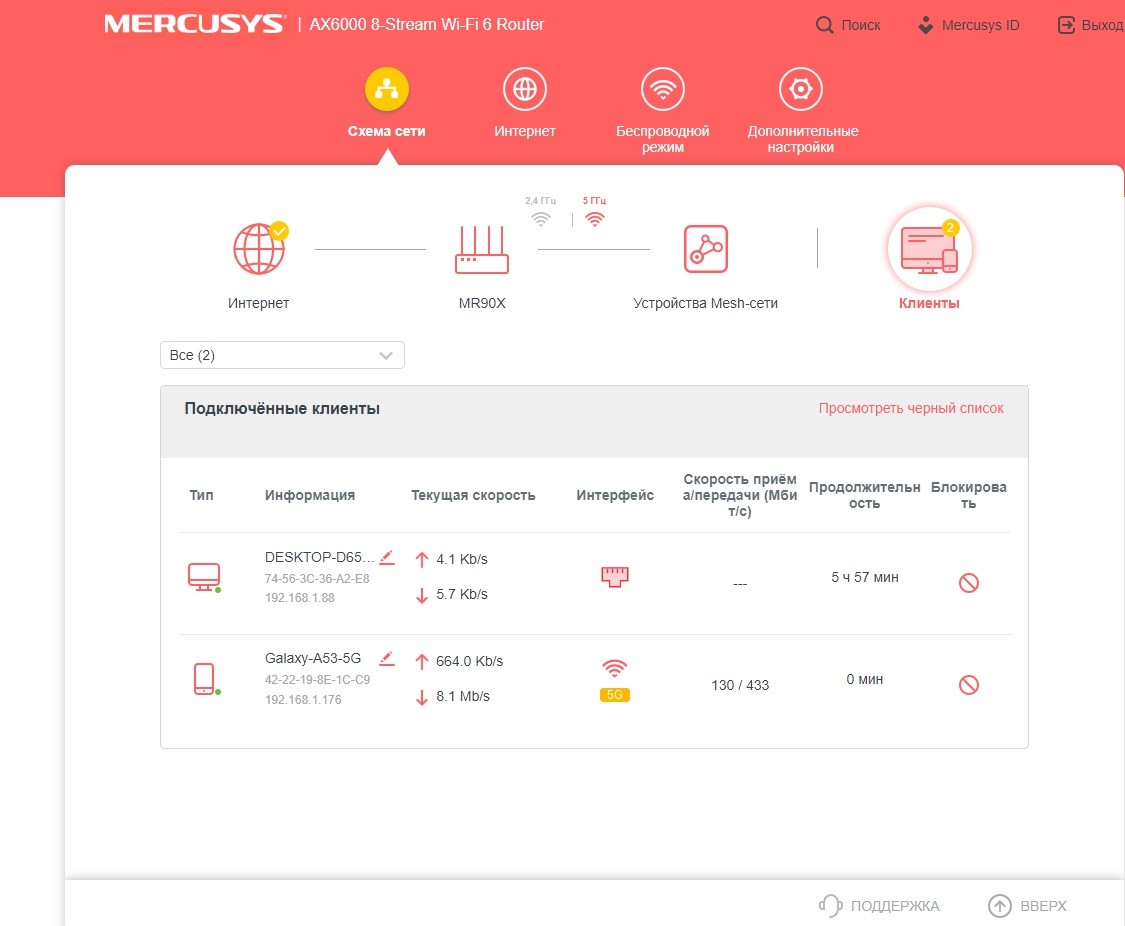The width and height of the screenshot is (1125, 926).
Task: Click MAC address 42-22-19-8E-1C-C9
Action: (317, 679)
